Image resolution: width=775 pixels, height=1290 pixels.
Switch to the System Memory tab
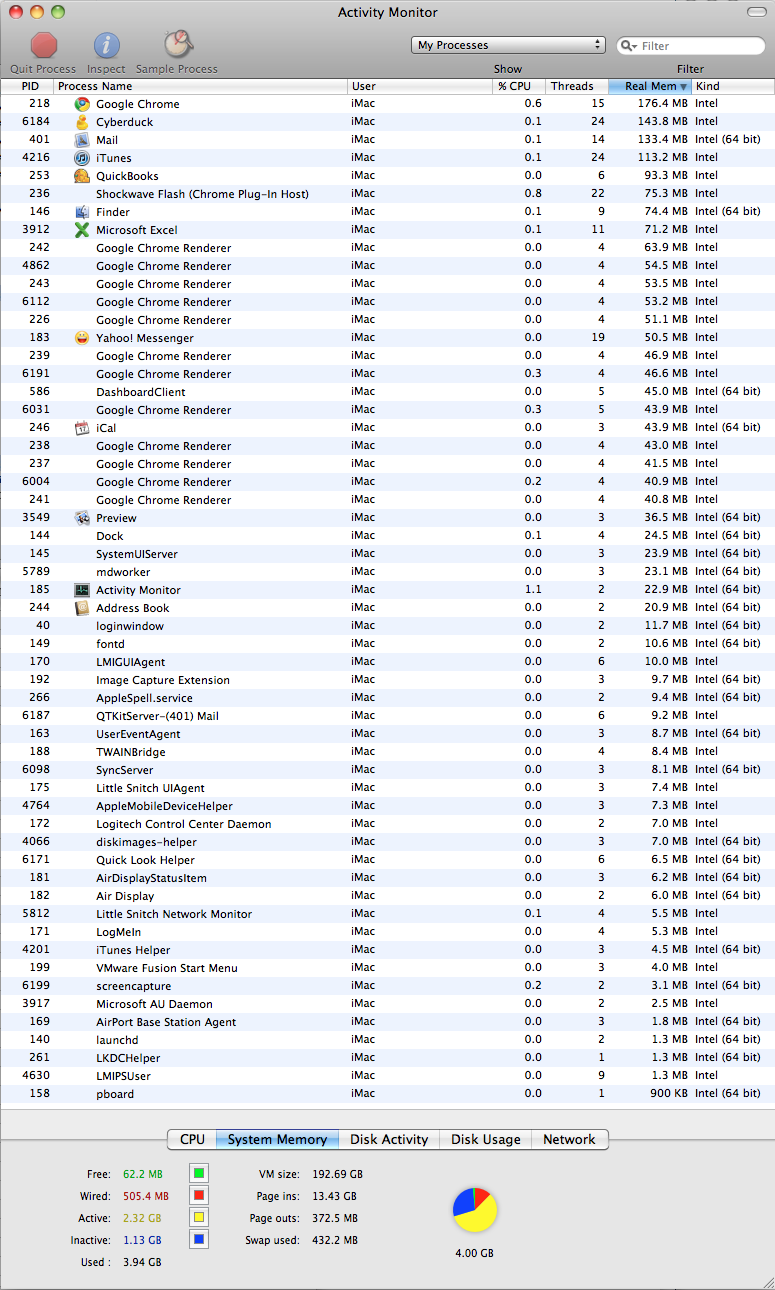(x=277, y=1139)
